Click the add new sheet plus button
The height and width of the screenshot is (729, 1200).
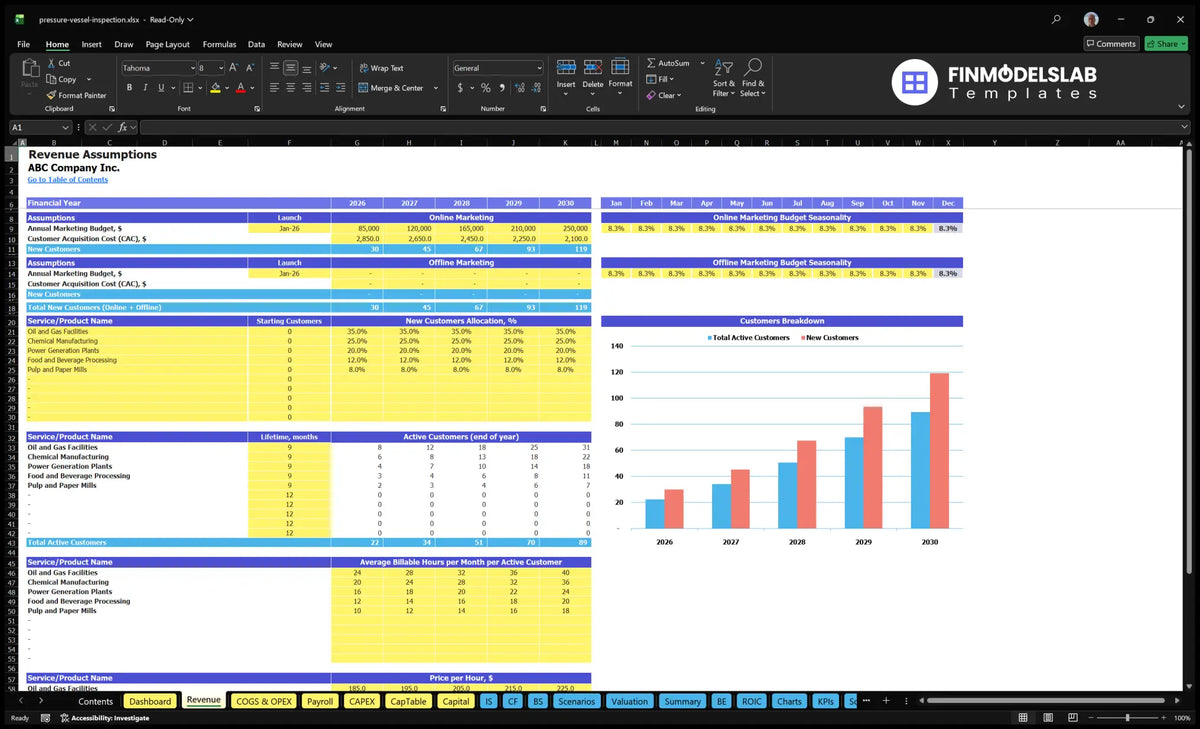(x=885, y=701)
